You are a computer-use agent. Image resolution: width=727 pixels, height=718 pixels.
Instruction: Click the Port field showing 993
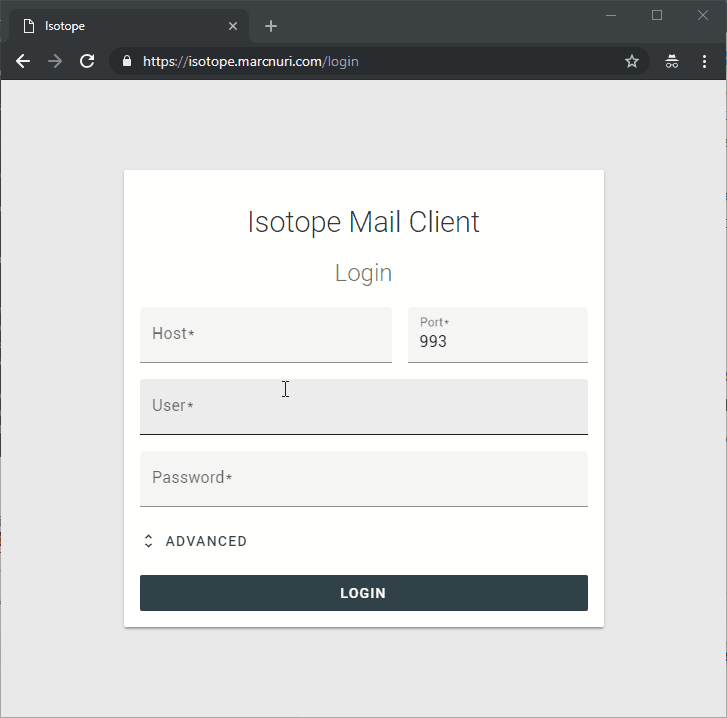tap(497, 334)
